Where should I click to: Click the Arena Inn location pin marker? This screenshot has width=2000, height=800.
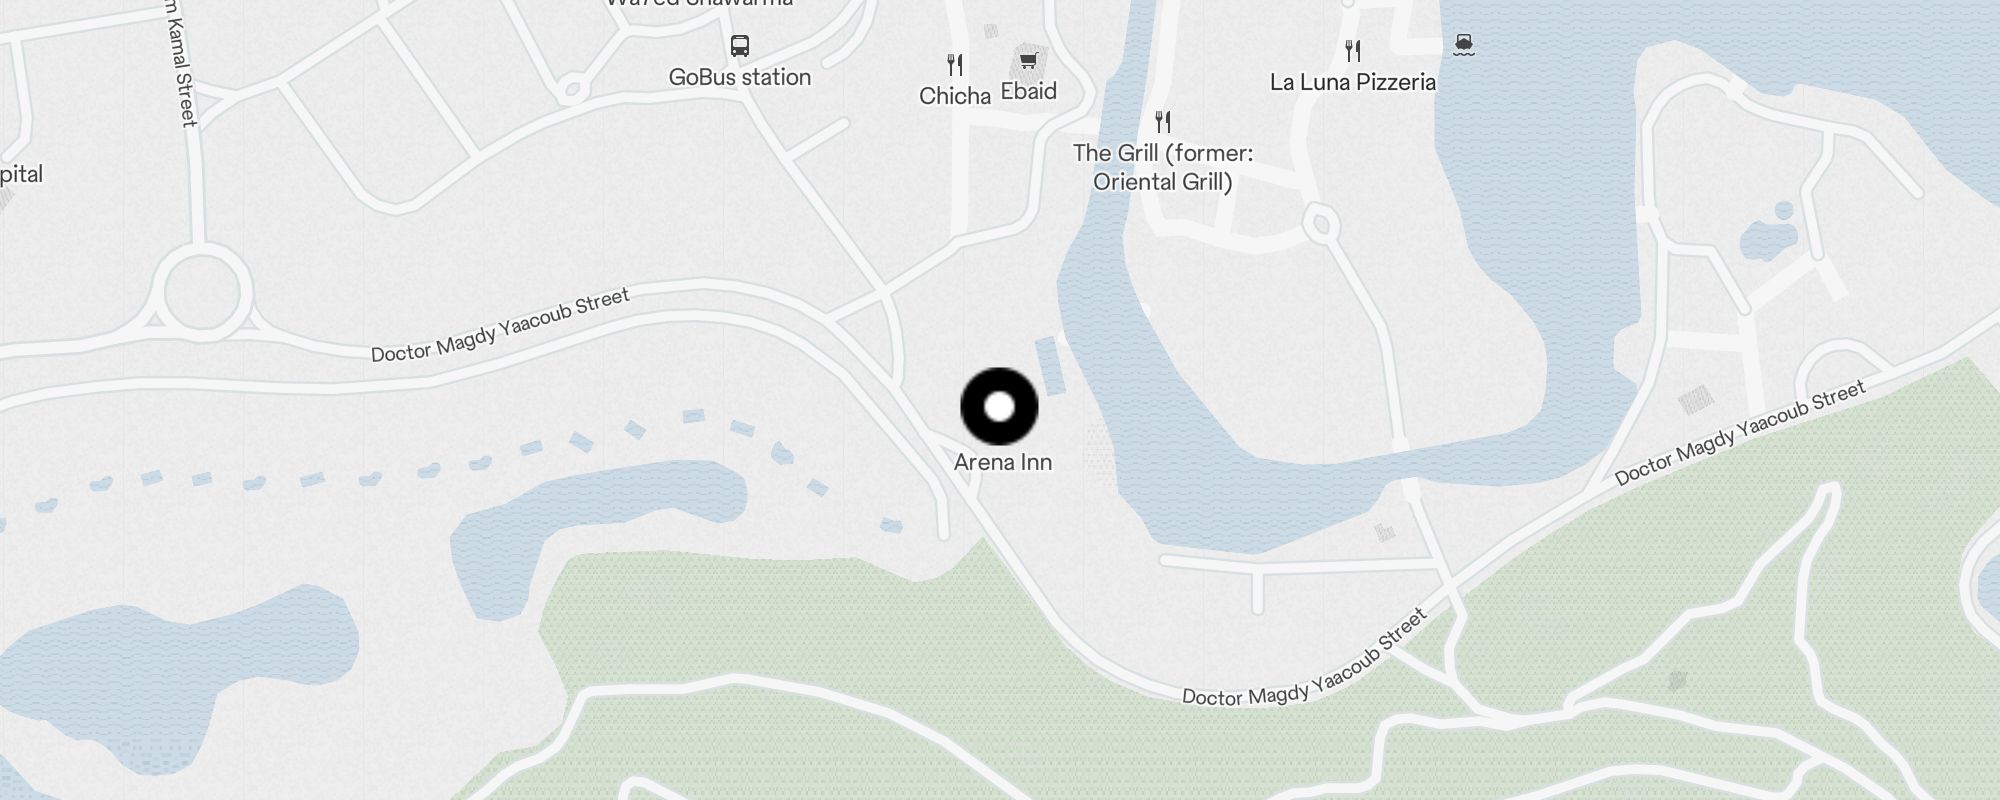pos(999,406)
